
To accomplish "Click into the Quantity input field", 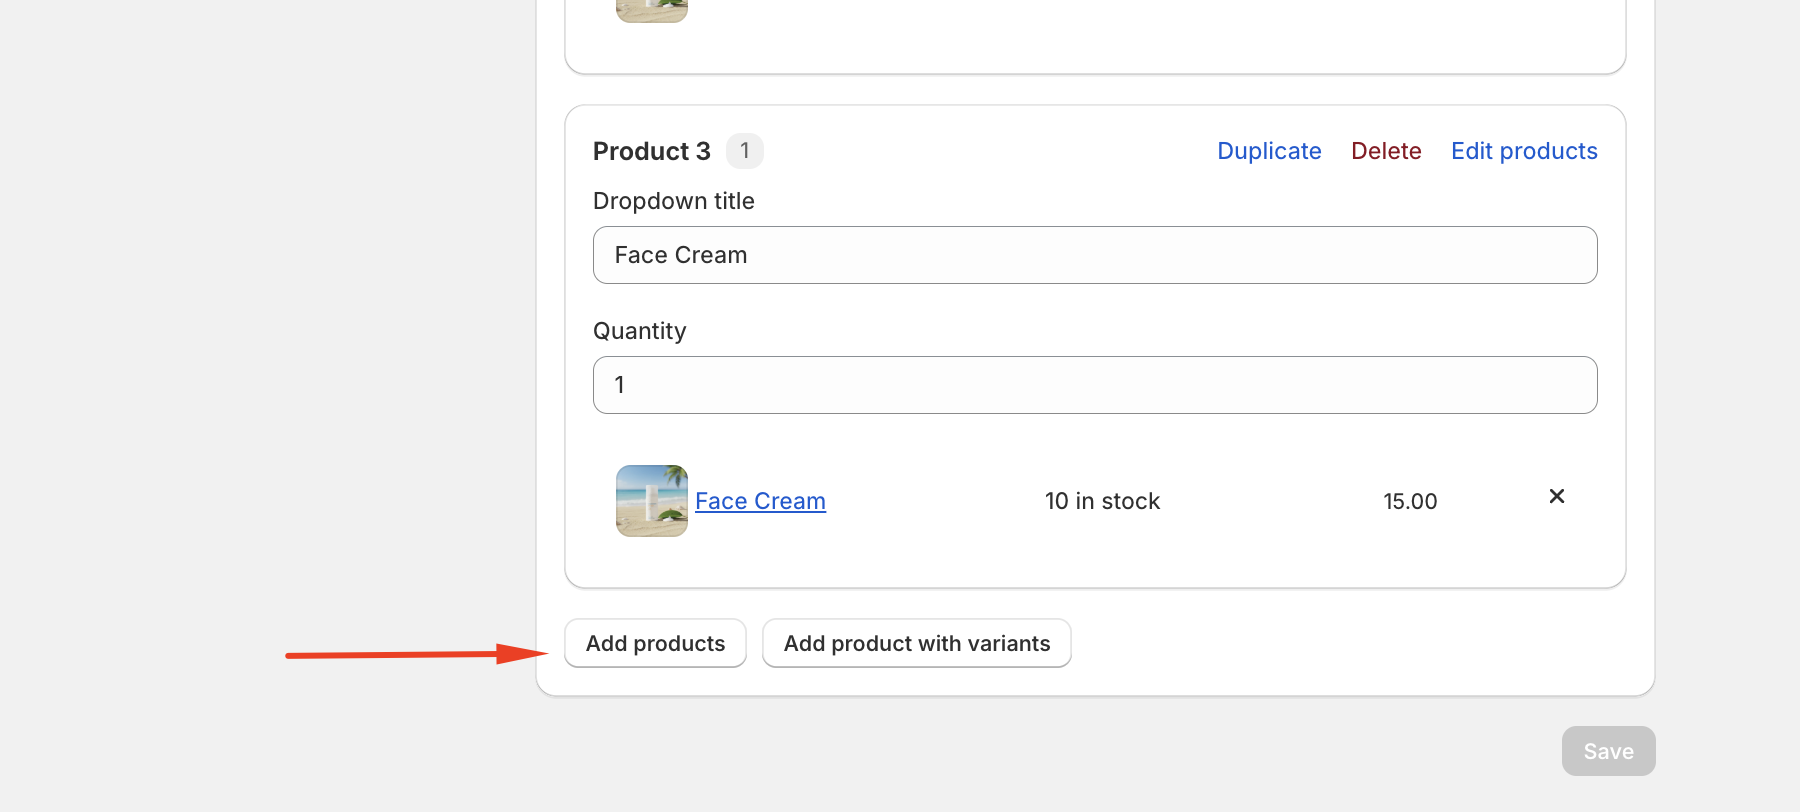I will point(1095,385).
